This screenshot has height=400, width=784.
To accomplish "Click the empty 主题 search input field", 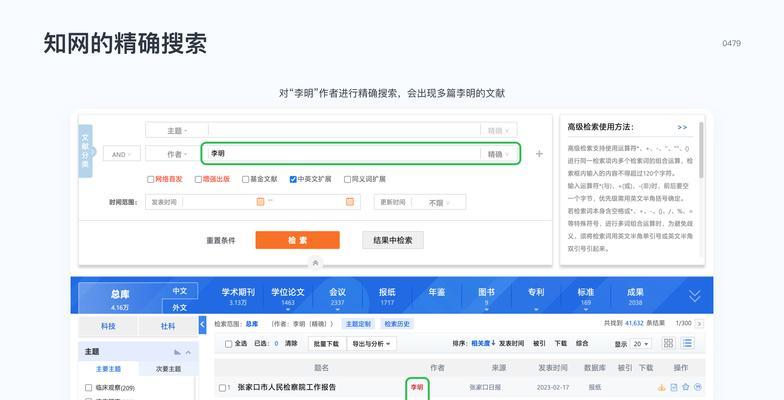I will click(344, 130).
